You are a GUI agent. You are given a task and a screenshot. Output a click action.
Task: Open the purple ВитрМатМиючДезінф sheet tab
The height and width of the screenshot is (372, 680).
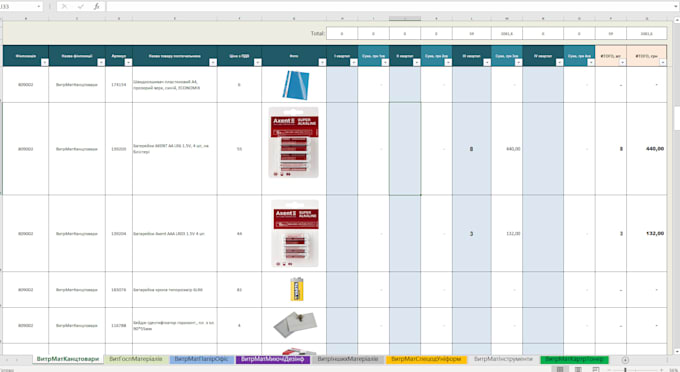point(272,359)
